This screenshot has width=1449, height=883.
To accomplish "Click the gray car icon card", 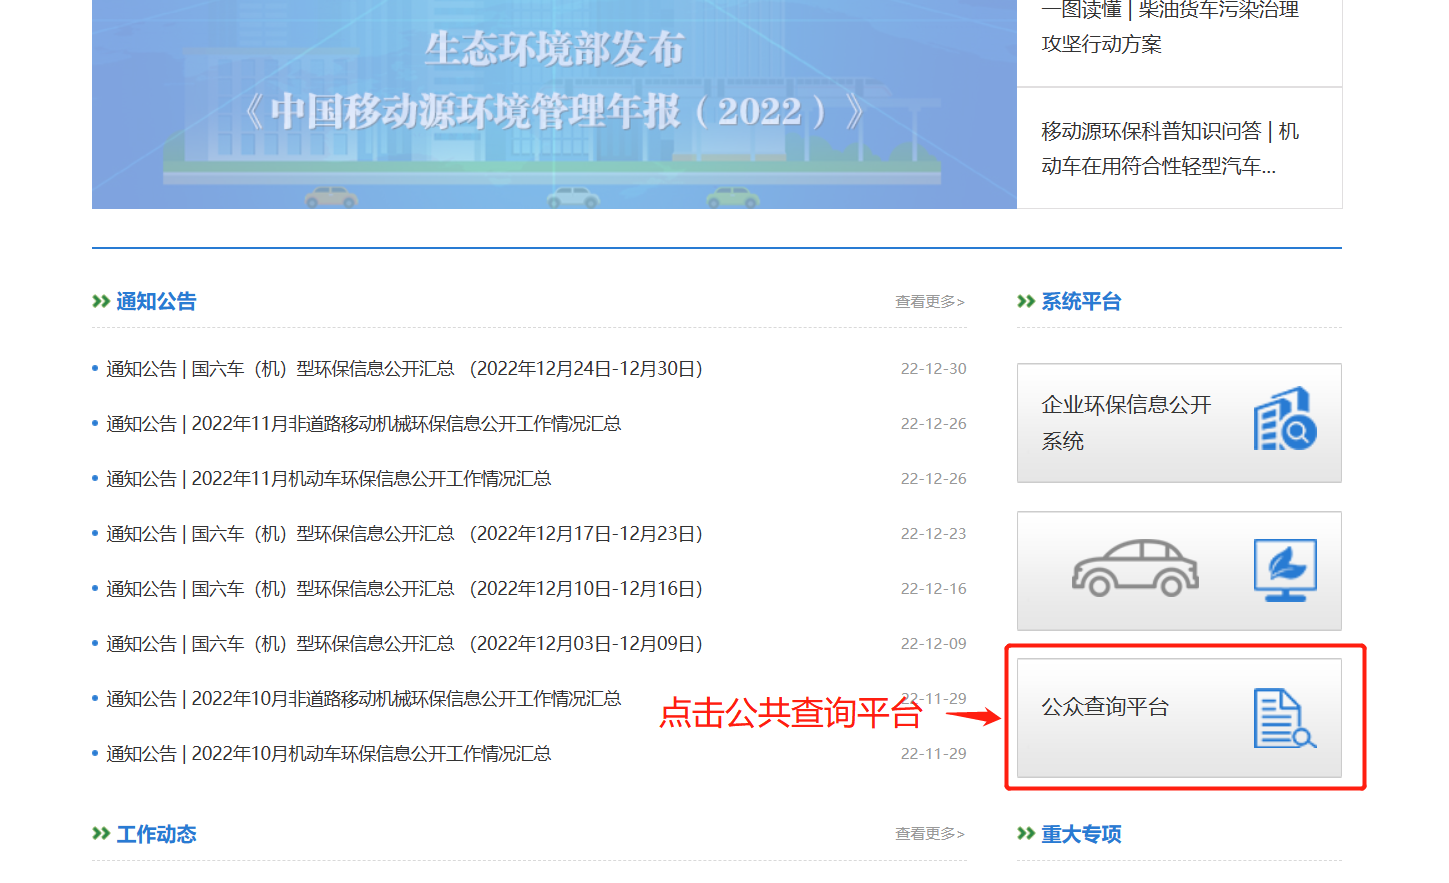I will (x=1179, y=571).
